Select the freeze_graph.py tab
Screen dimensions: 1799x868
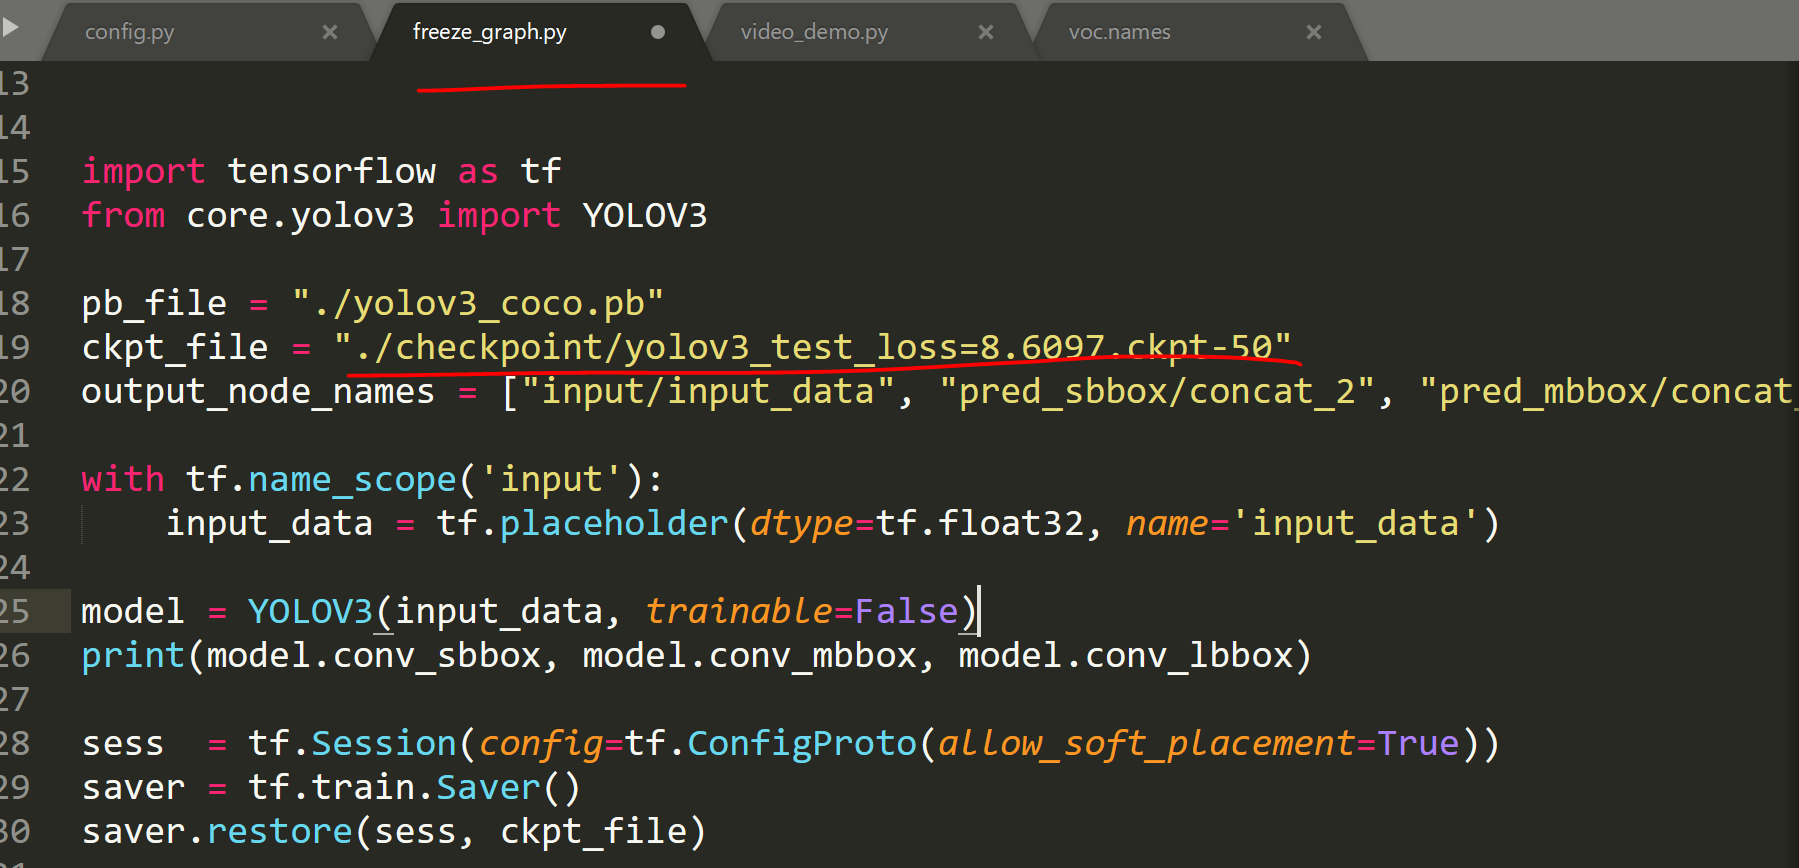coord(489,32)
